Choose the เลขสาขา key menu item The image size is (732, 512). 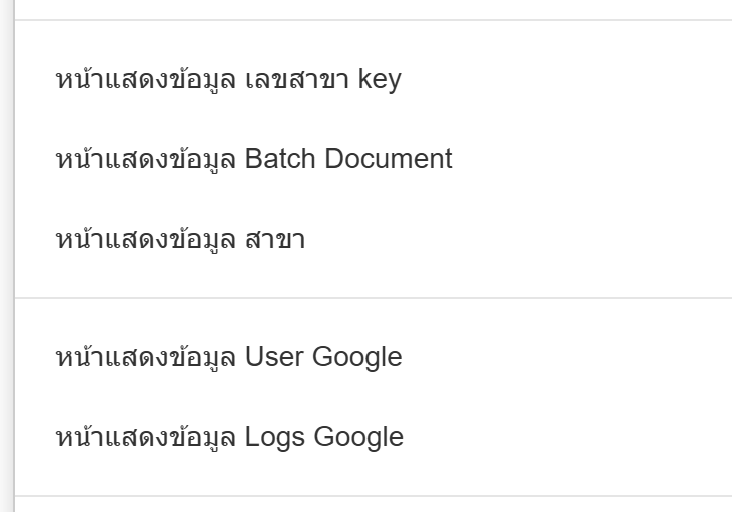coord(228,79)
